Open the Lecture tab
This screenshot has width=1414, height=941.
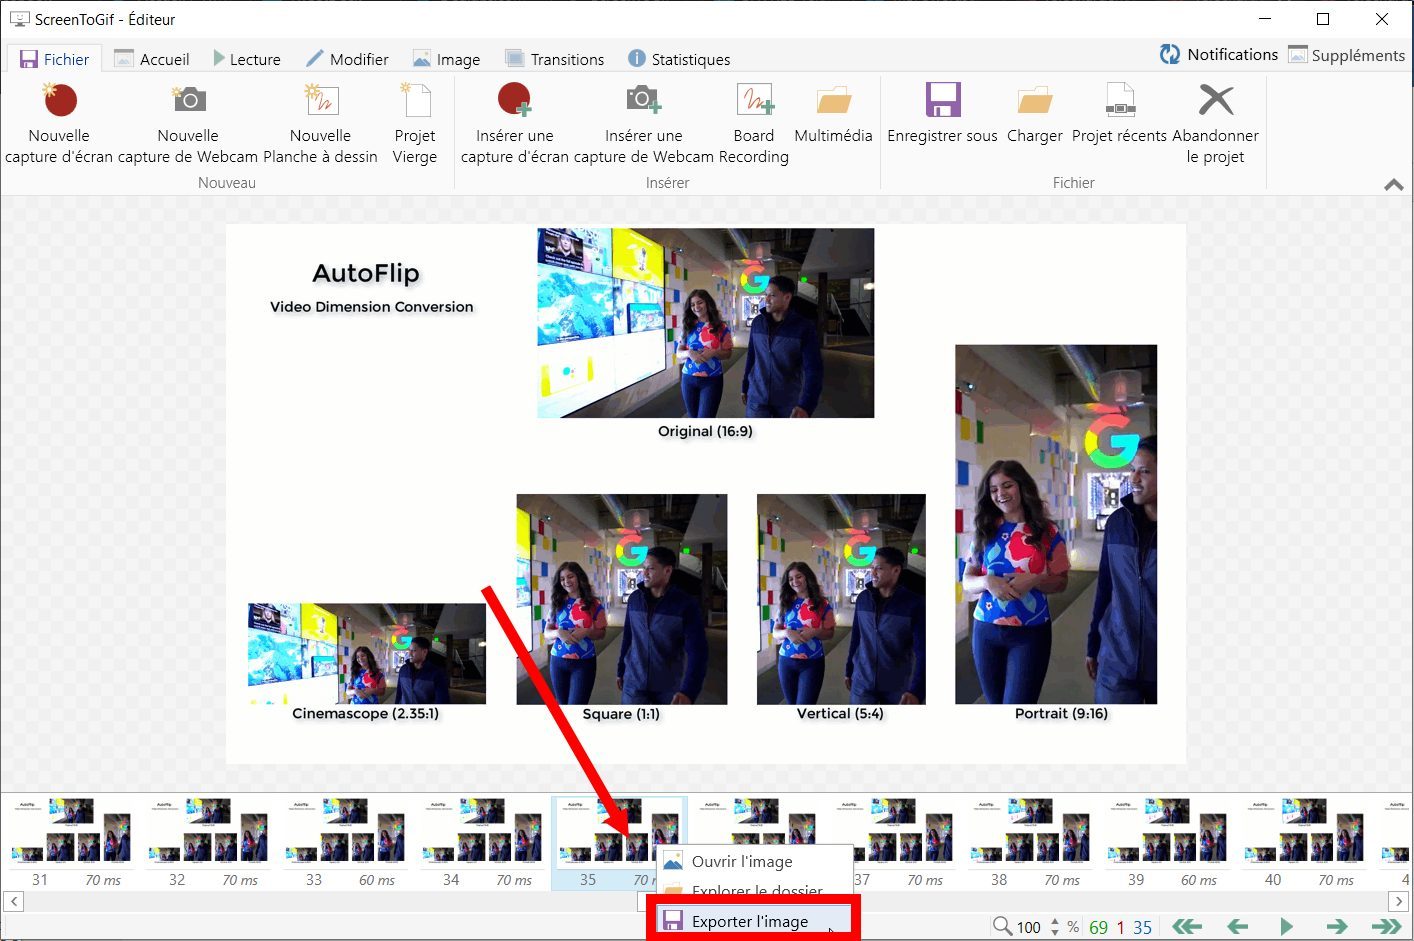(x=247, y=59)
